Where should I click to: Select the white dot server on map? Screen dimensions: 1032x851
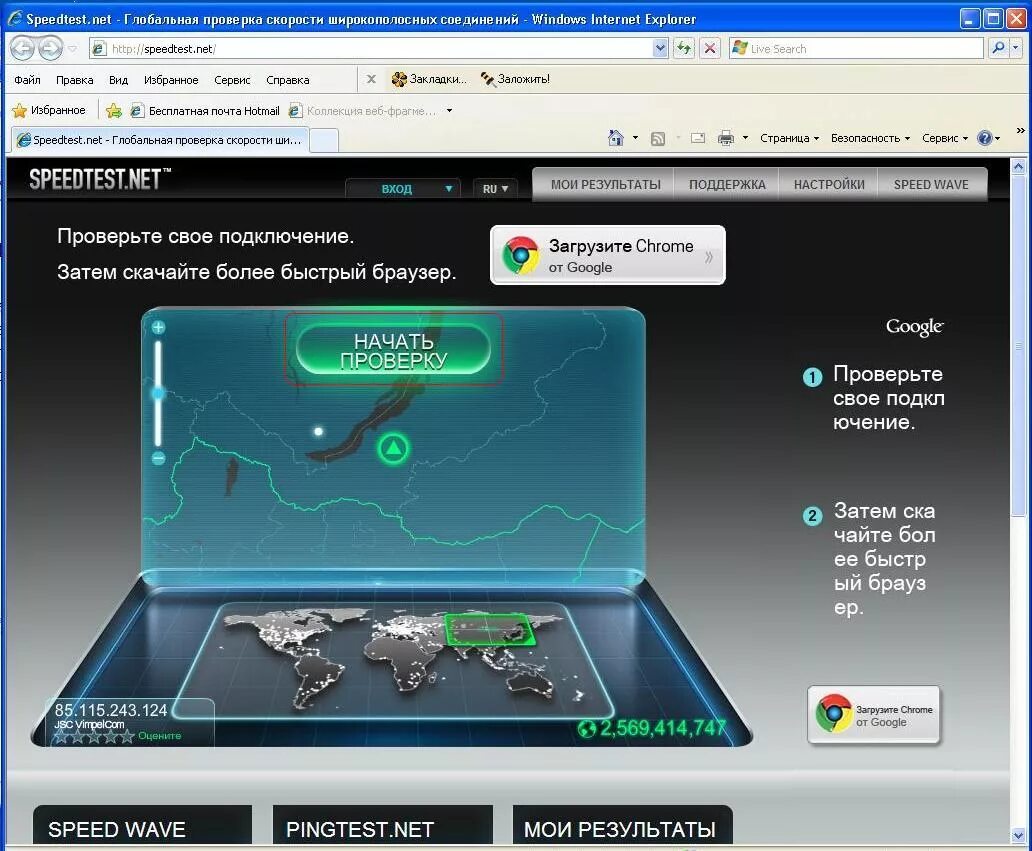pyautogui.click(x=319, y=432)
